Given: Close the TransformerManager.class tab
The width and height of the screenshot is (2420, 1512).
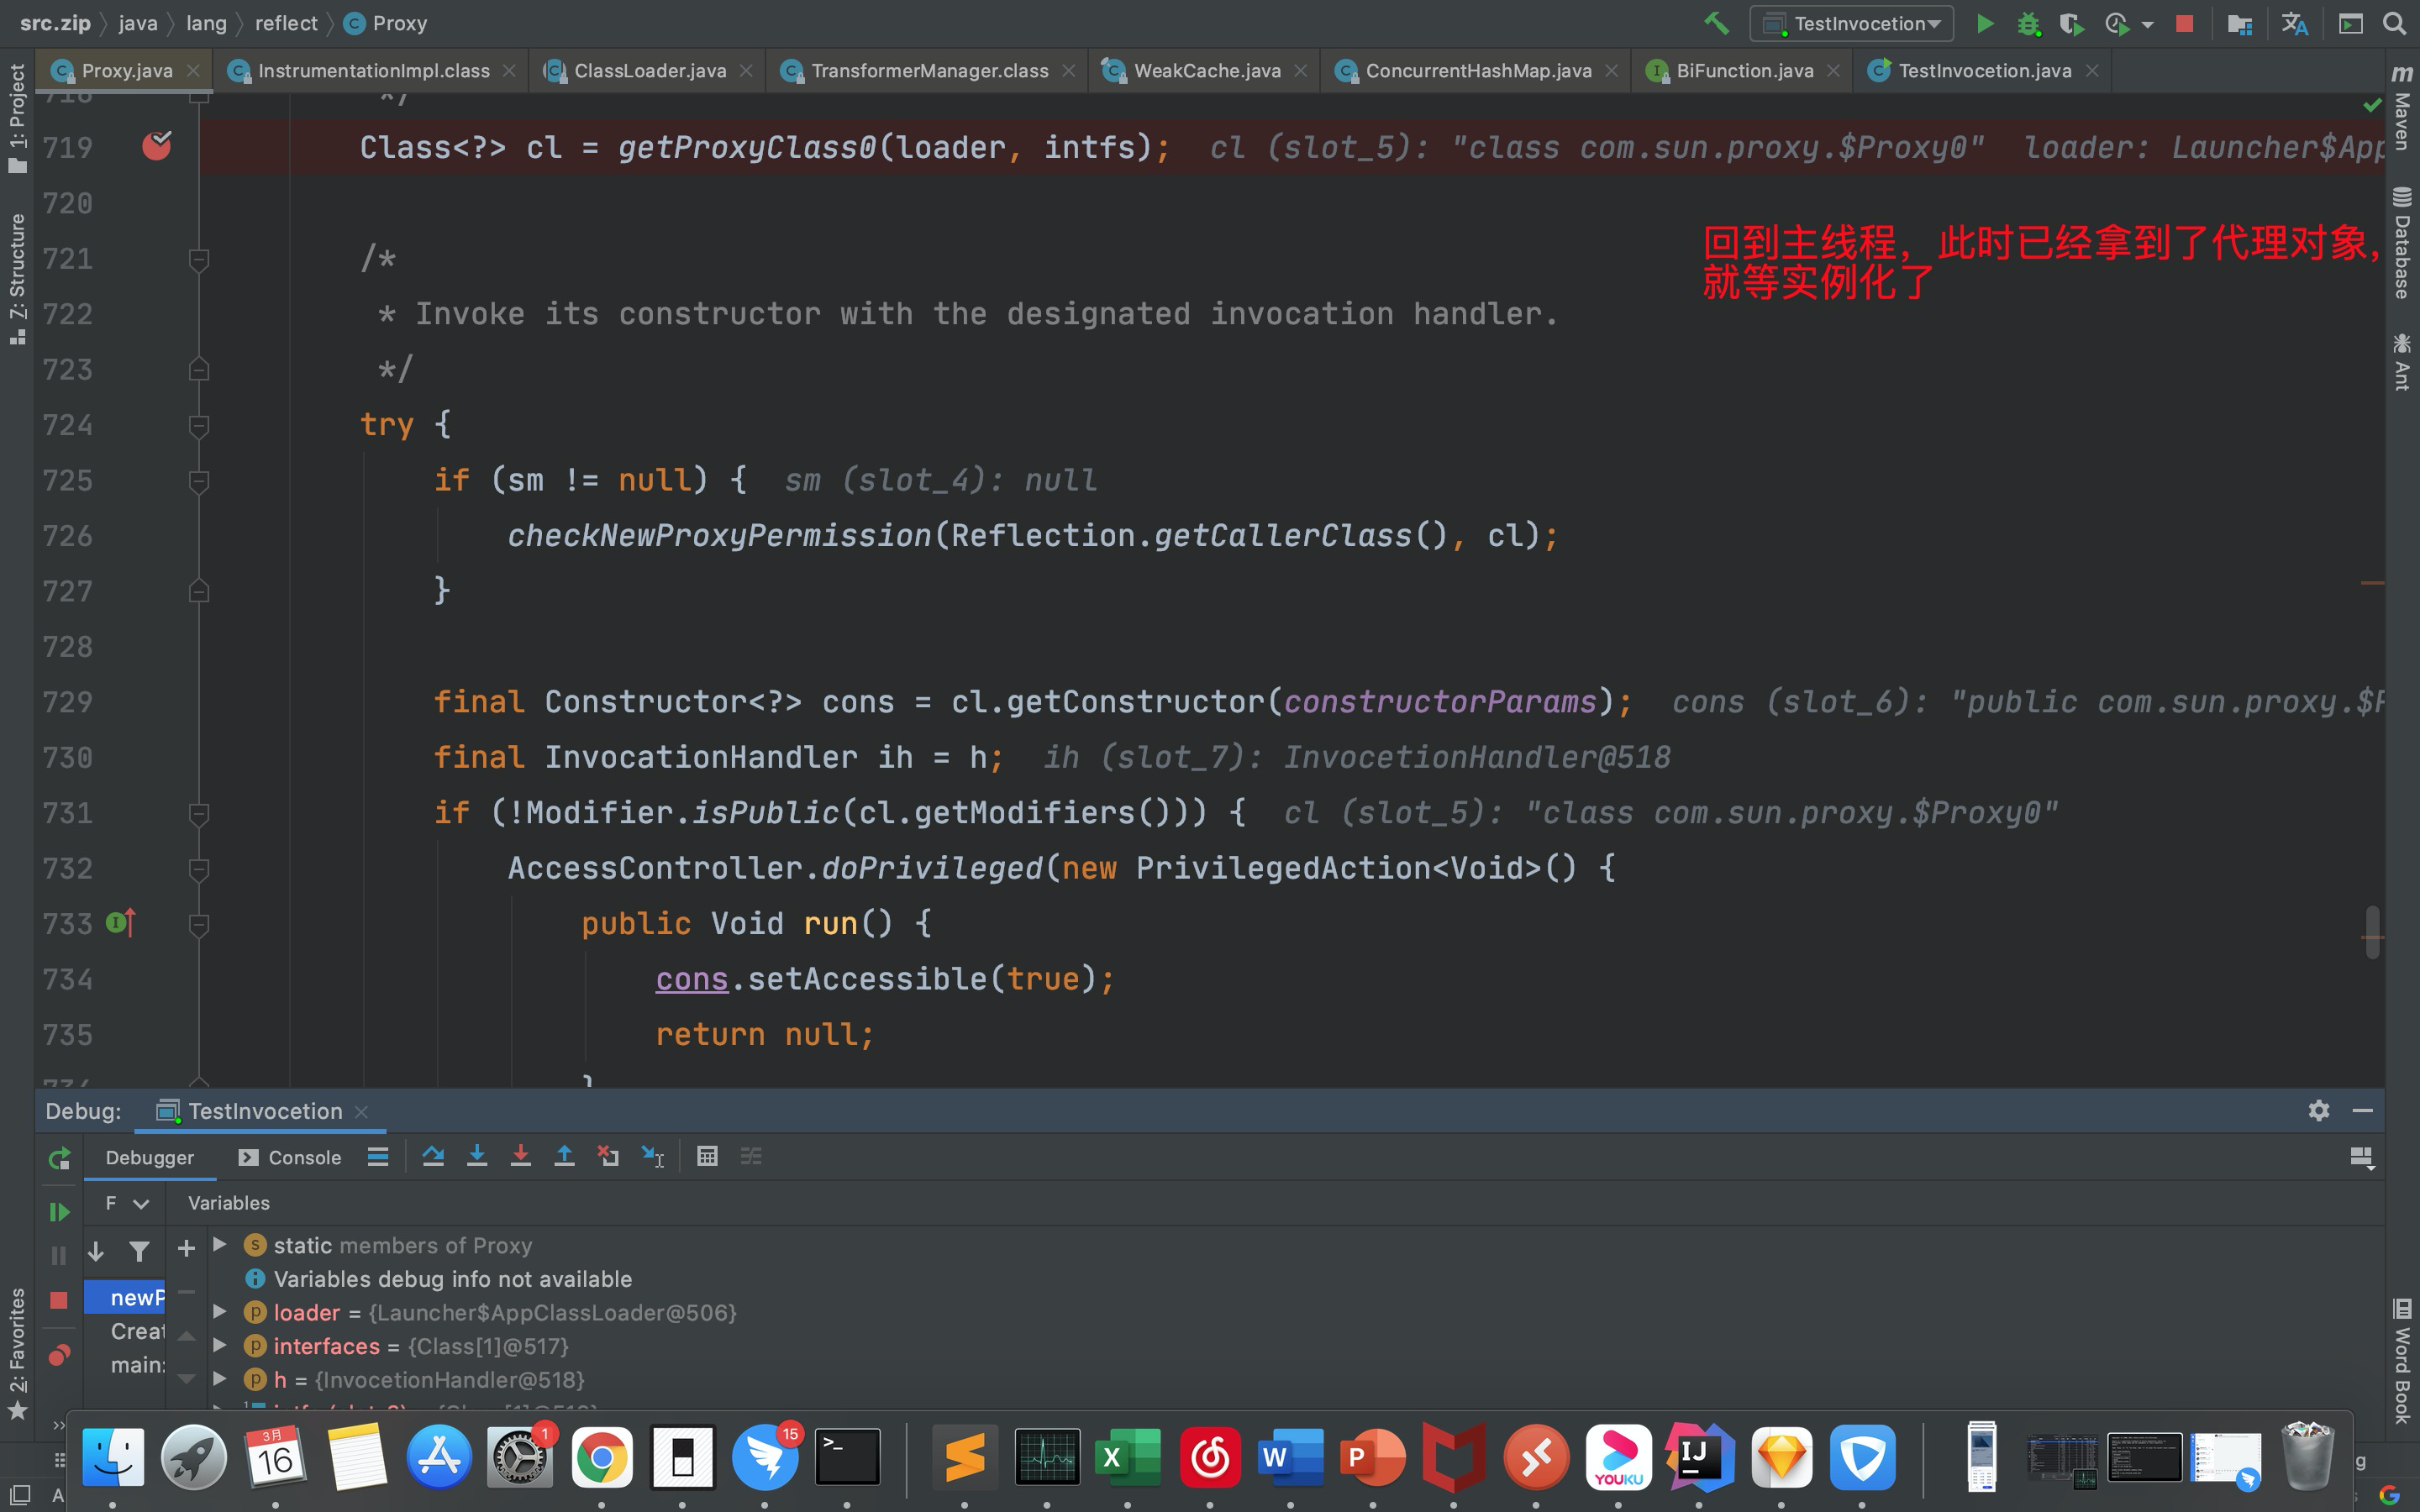Looking at the screenshot, I should click(x=1068, y=70).
